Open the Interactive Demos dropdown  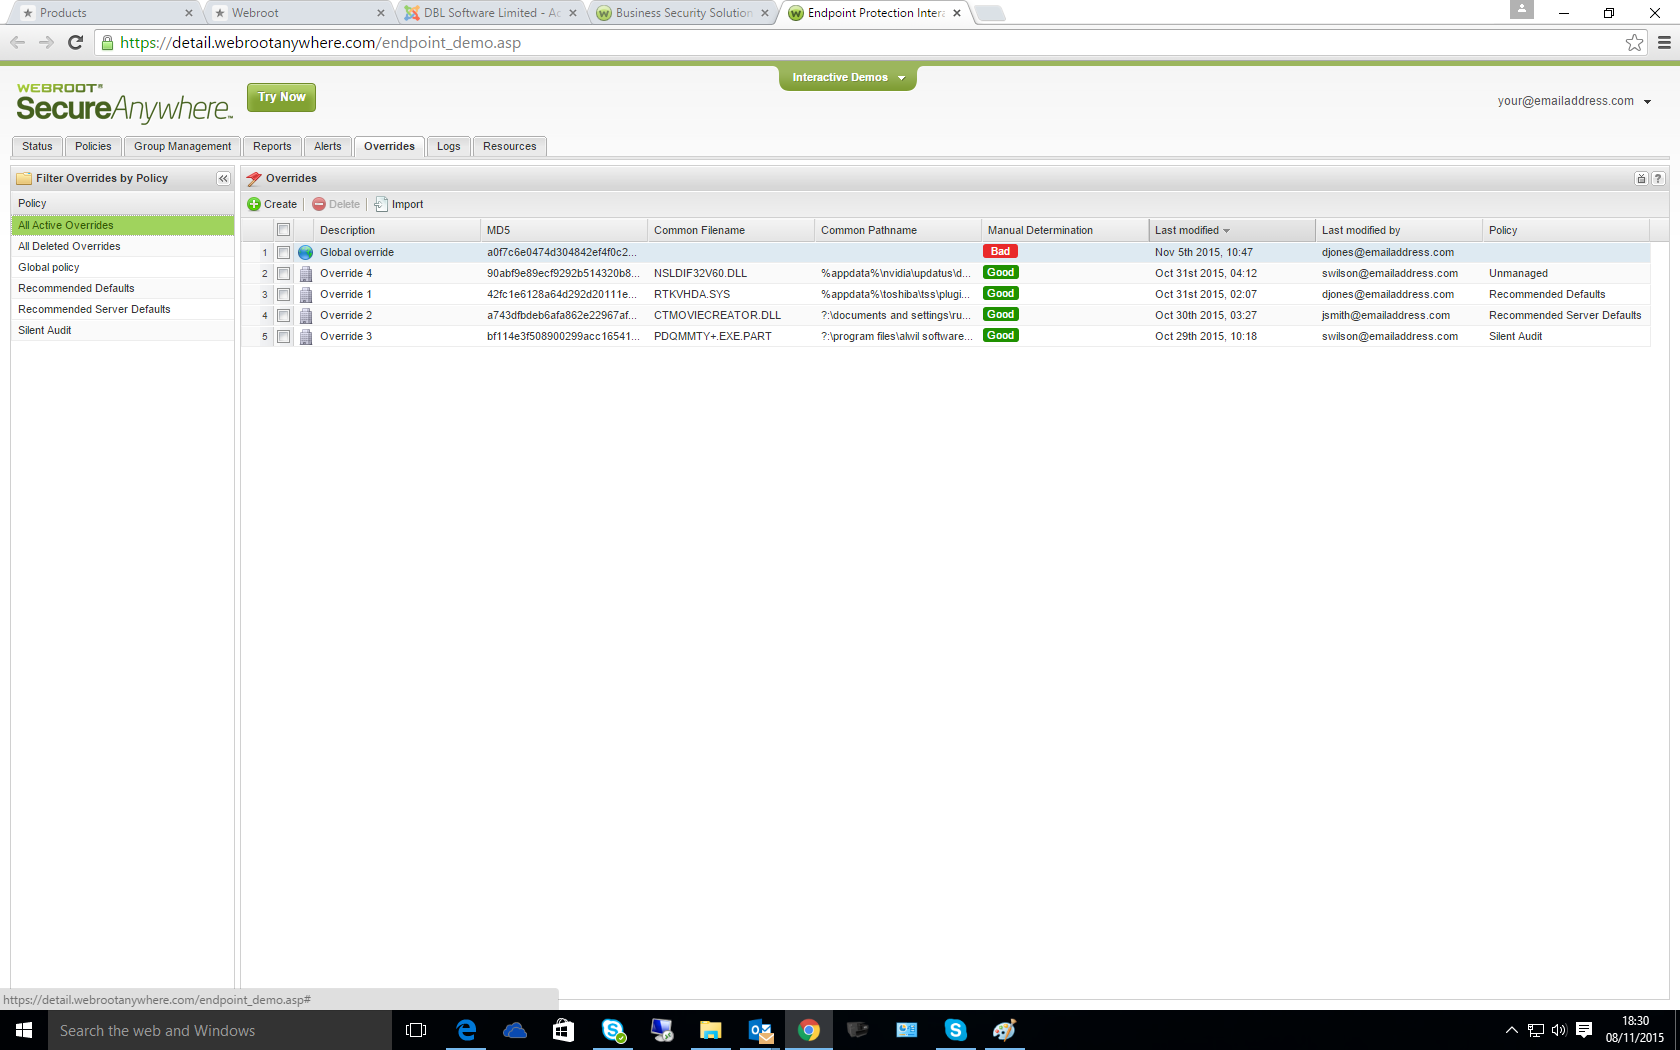[x=848, y=77]
